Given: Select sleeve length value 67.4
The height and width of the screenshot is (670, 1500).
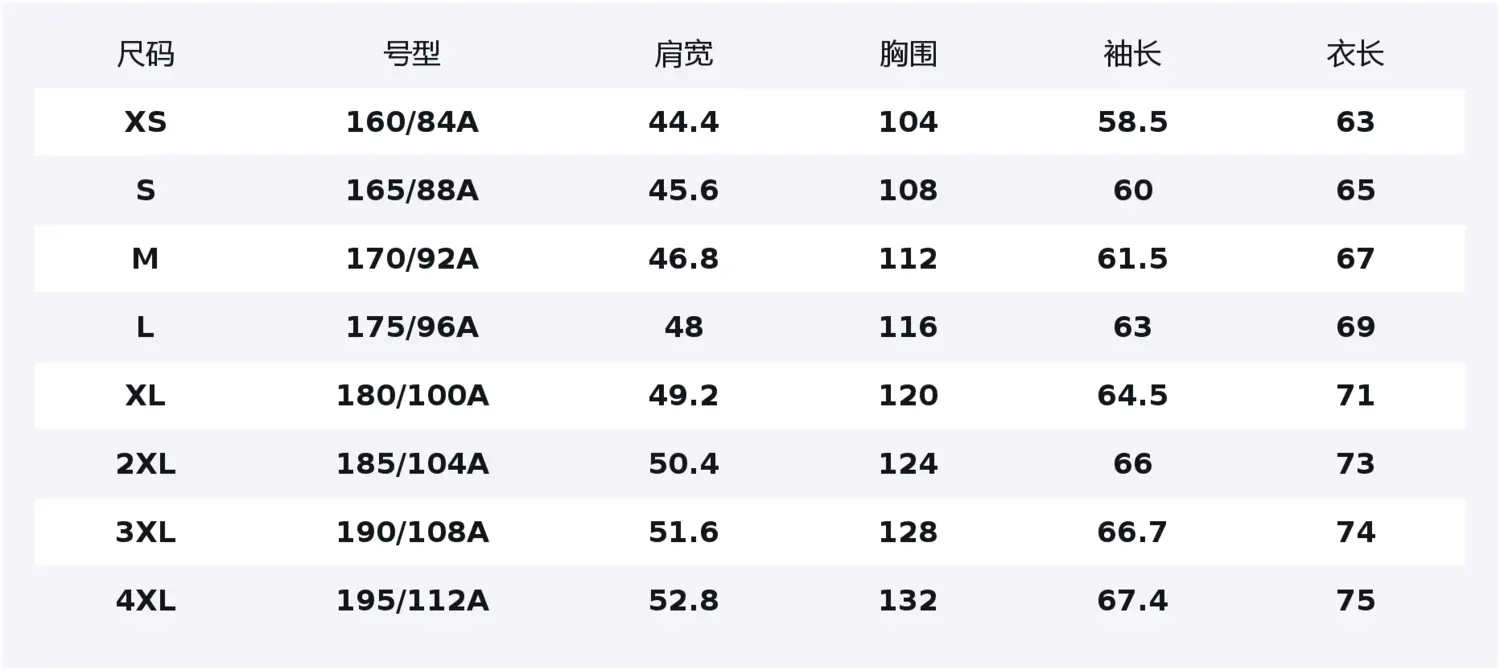Looking at the screenshot, I should 1132,601.
